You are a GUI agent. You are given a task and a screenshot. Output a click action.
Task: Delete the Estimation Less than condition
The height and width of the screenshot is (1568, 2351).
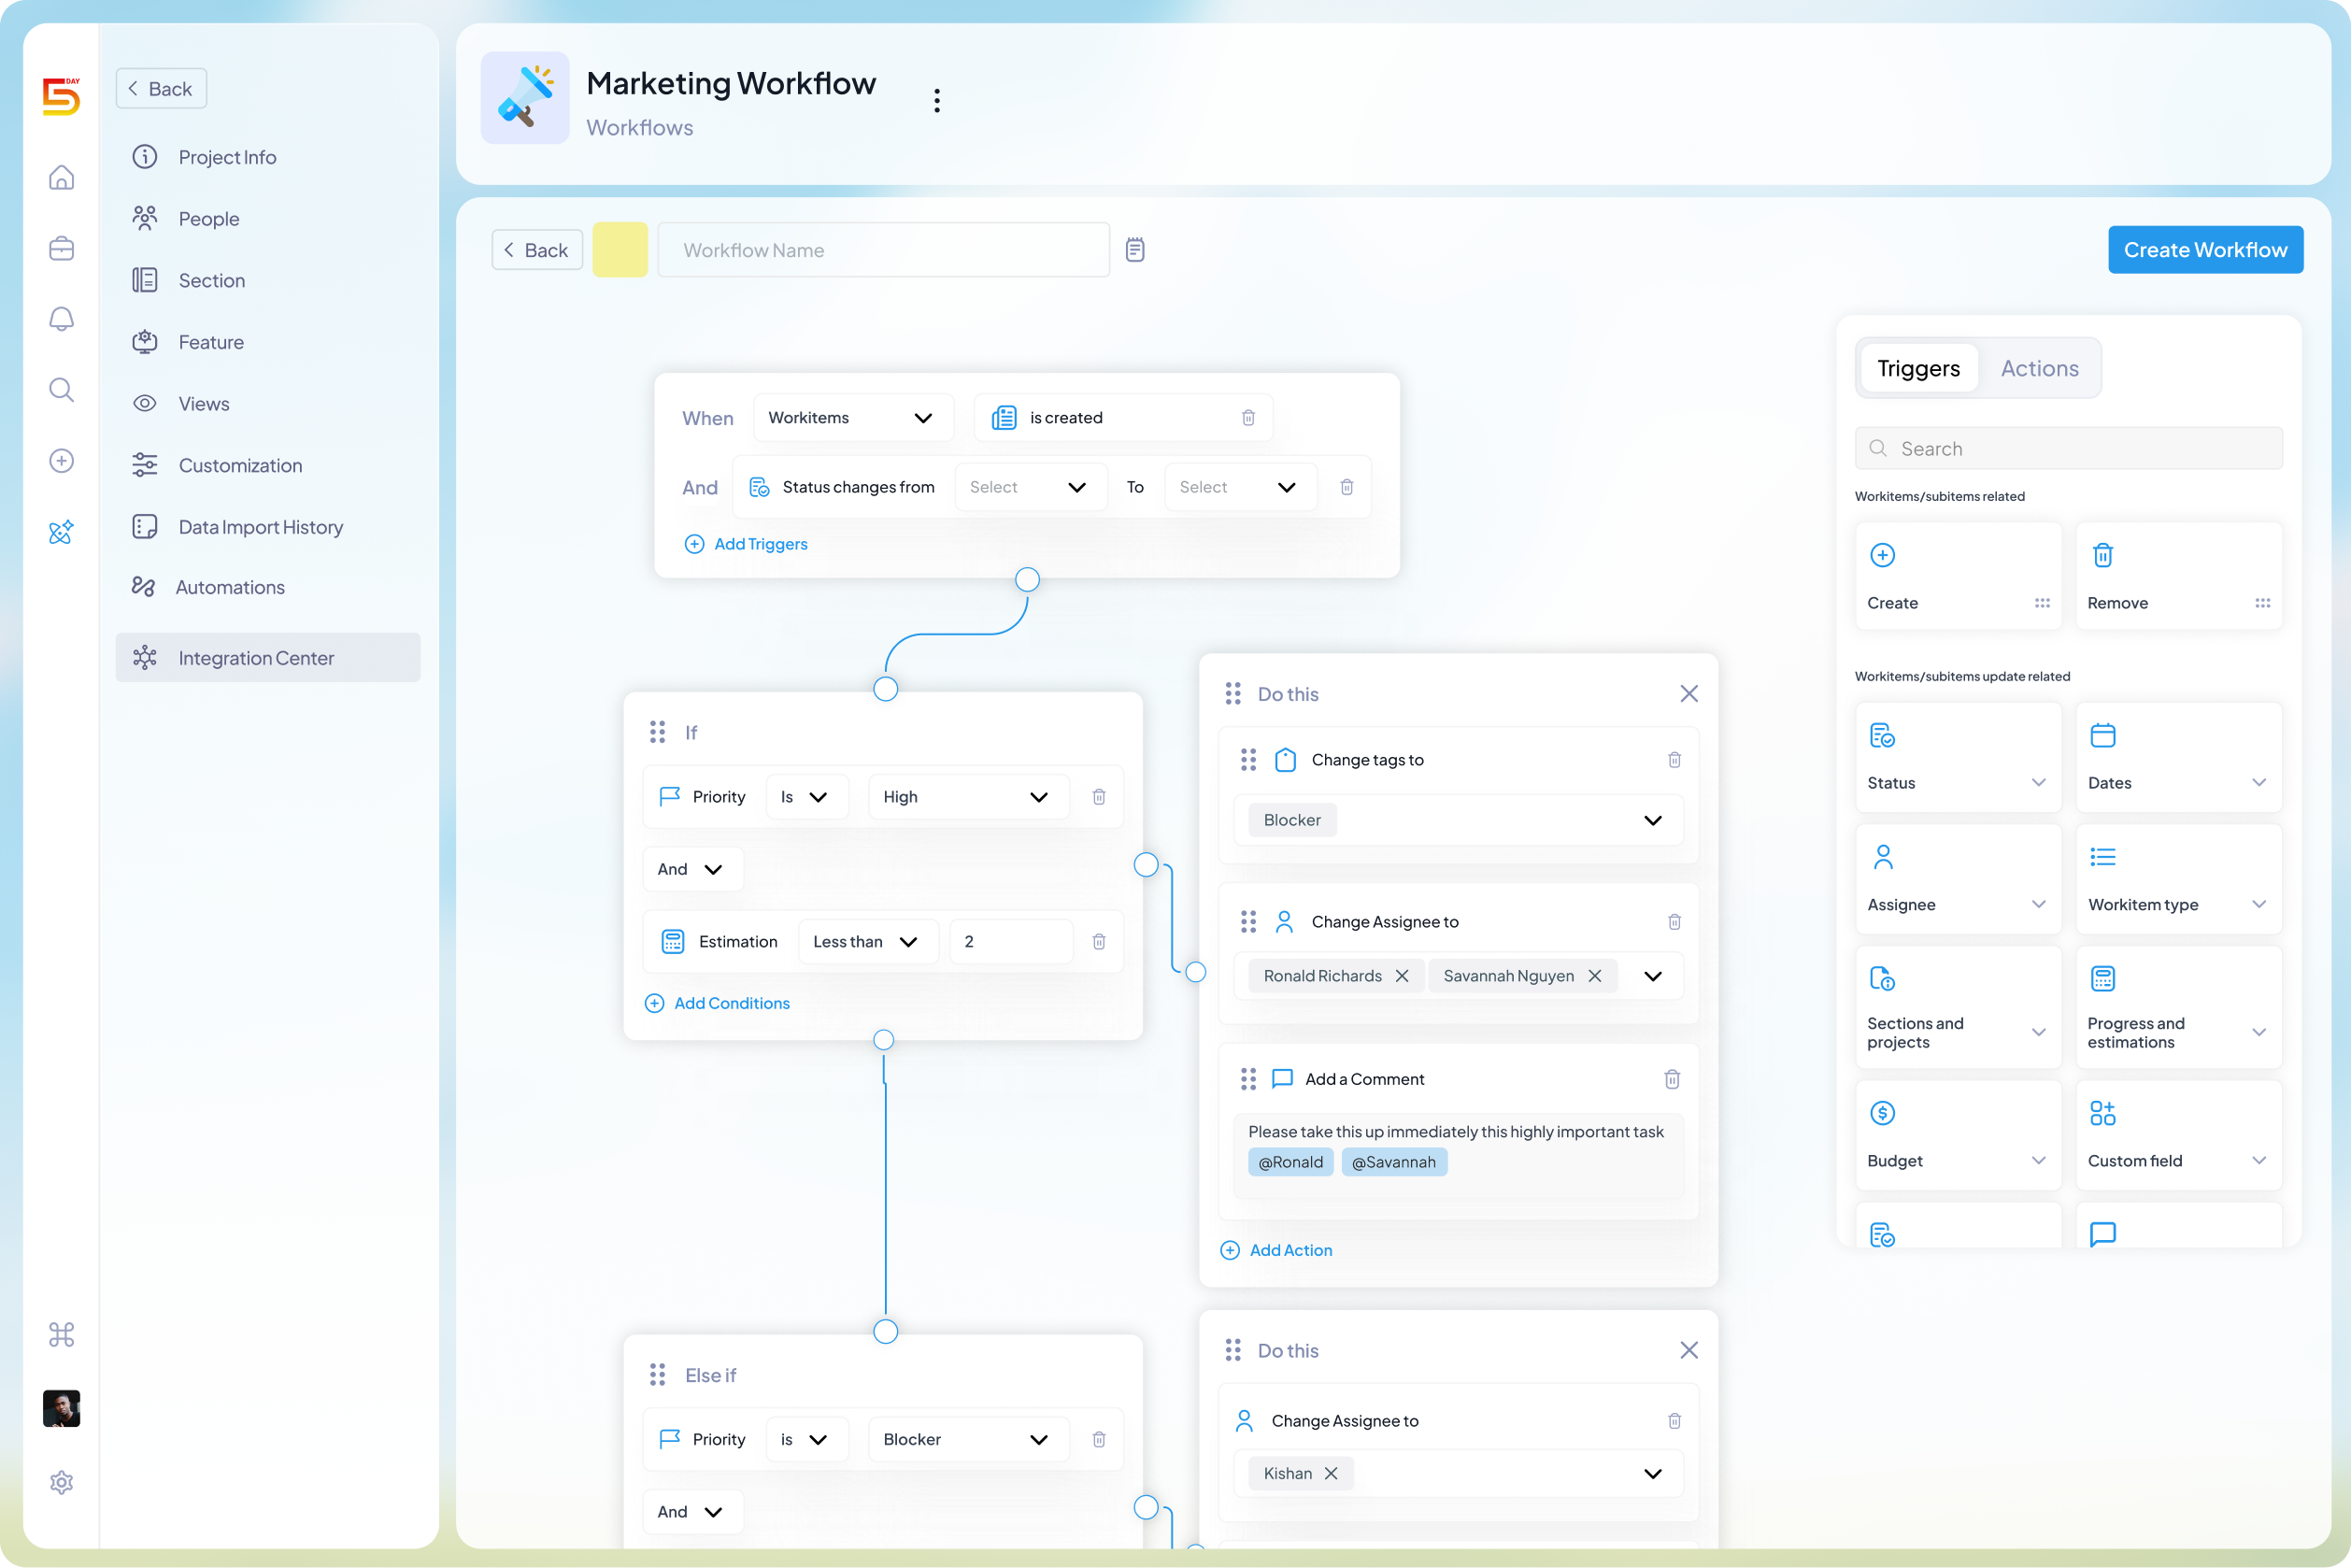coord(1098,941)
